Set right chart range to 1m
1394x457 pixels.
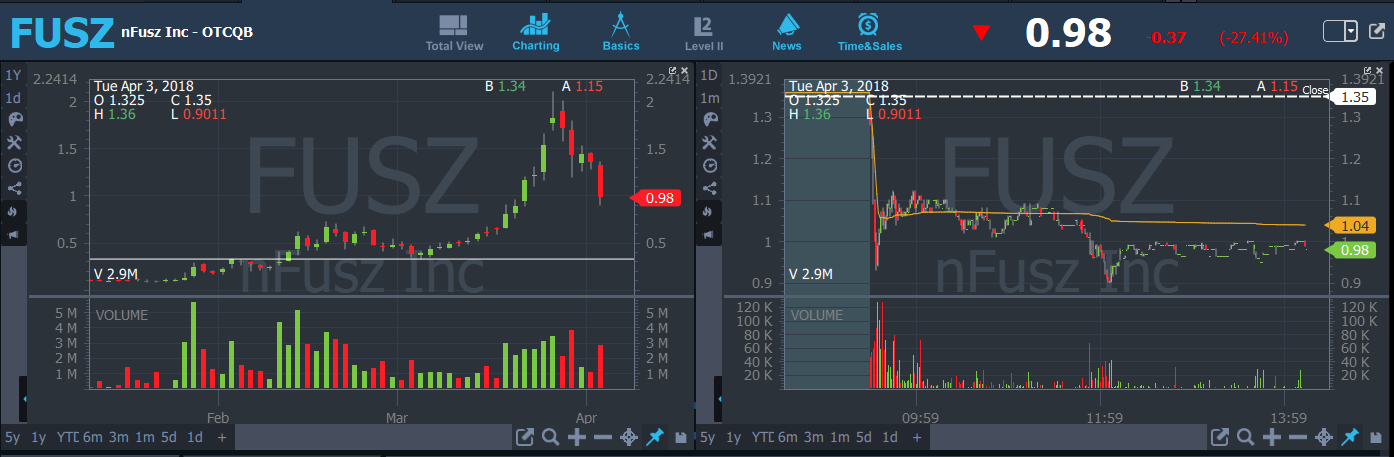coord(841,437)
